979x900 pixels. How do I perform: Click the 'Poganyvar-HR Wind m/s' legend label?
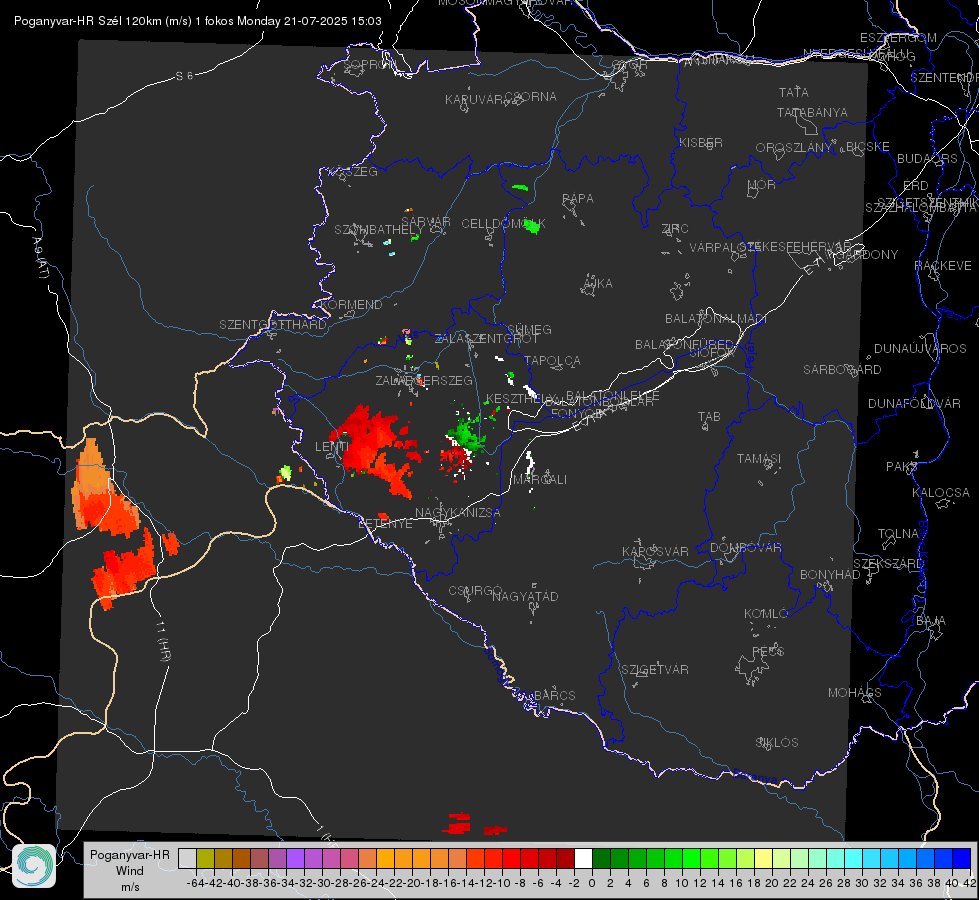tap(130, 870)
